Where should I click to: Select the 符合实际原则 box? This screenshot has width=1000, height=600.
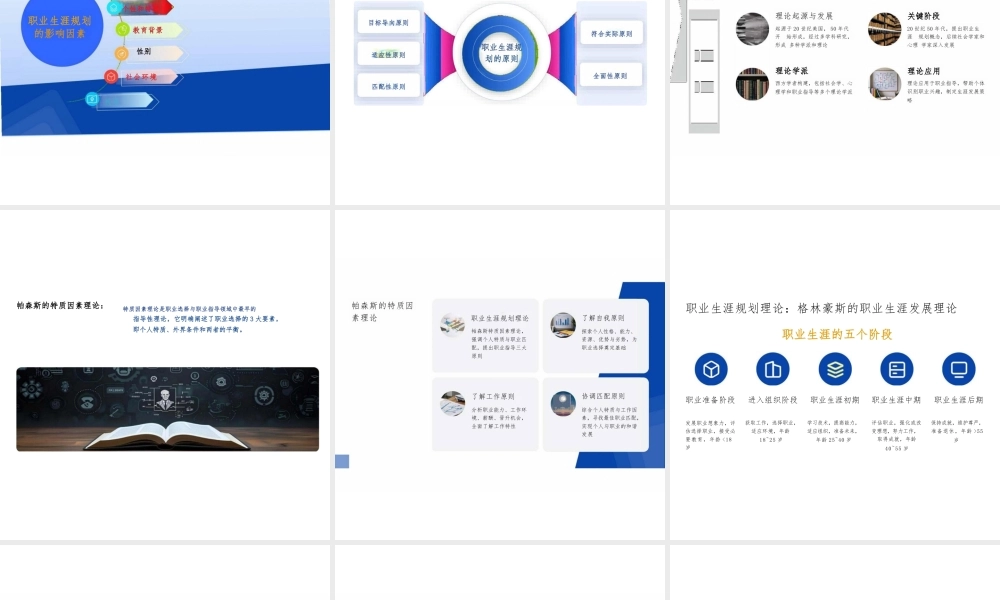coord(612,33)
